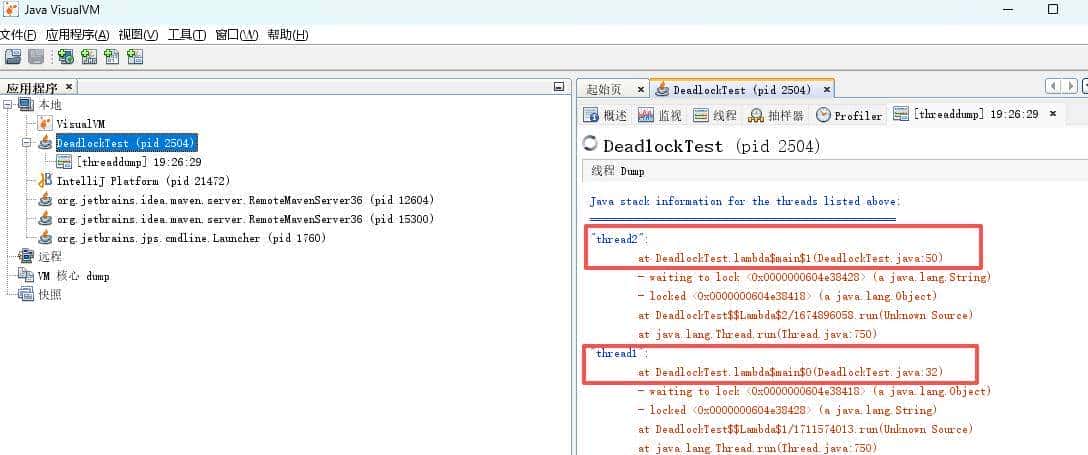This screenshot has width=1088, height=455.
Task: Switch to the 抽样器 (Sampler) tab
Action: 776,116
